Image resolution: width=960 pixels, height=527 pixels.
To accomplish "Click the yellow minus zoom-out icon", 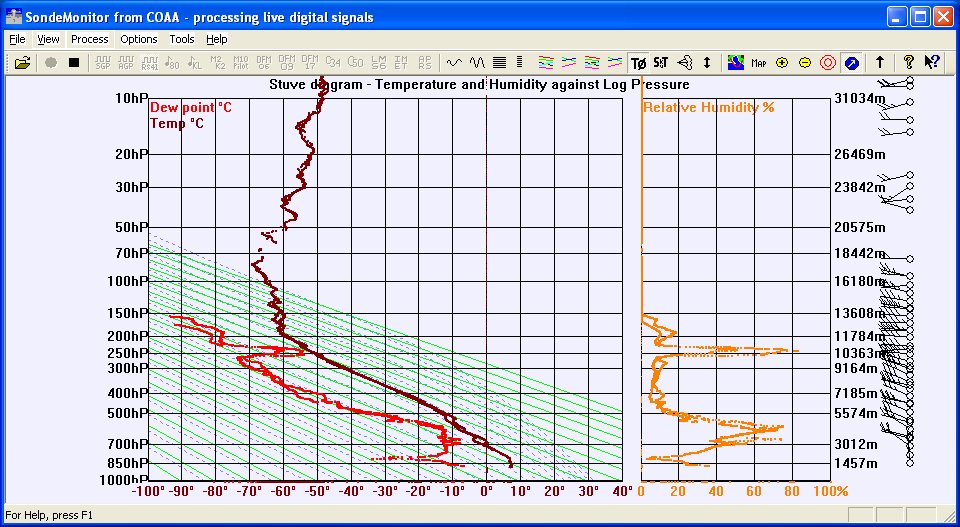I will tap(804, 62).
